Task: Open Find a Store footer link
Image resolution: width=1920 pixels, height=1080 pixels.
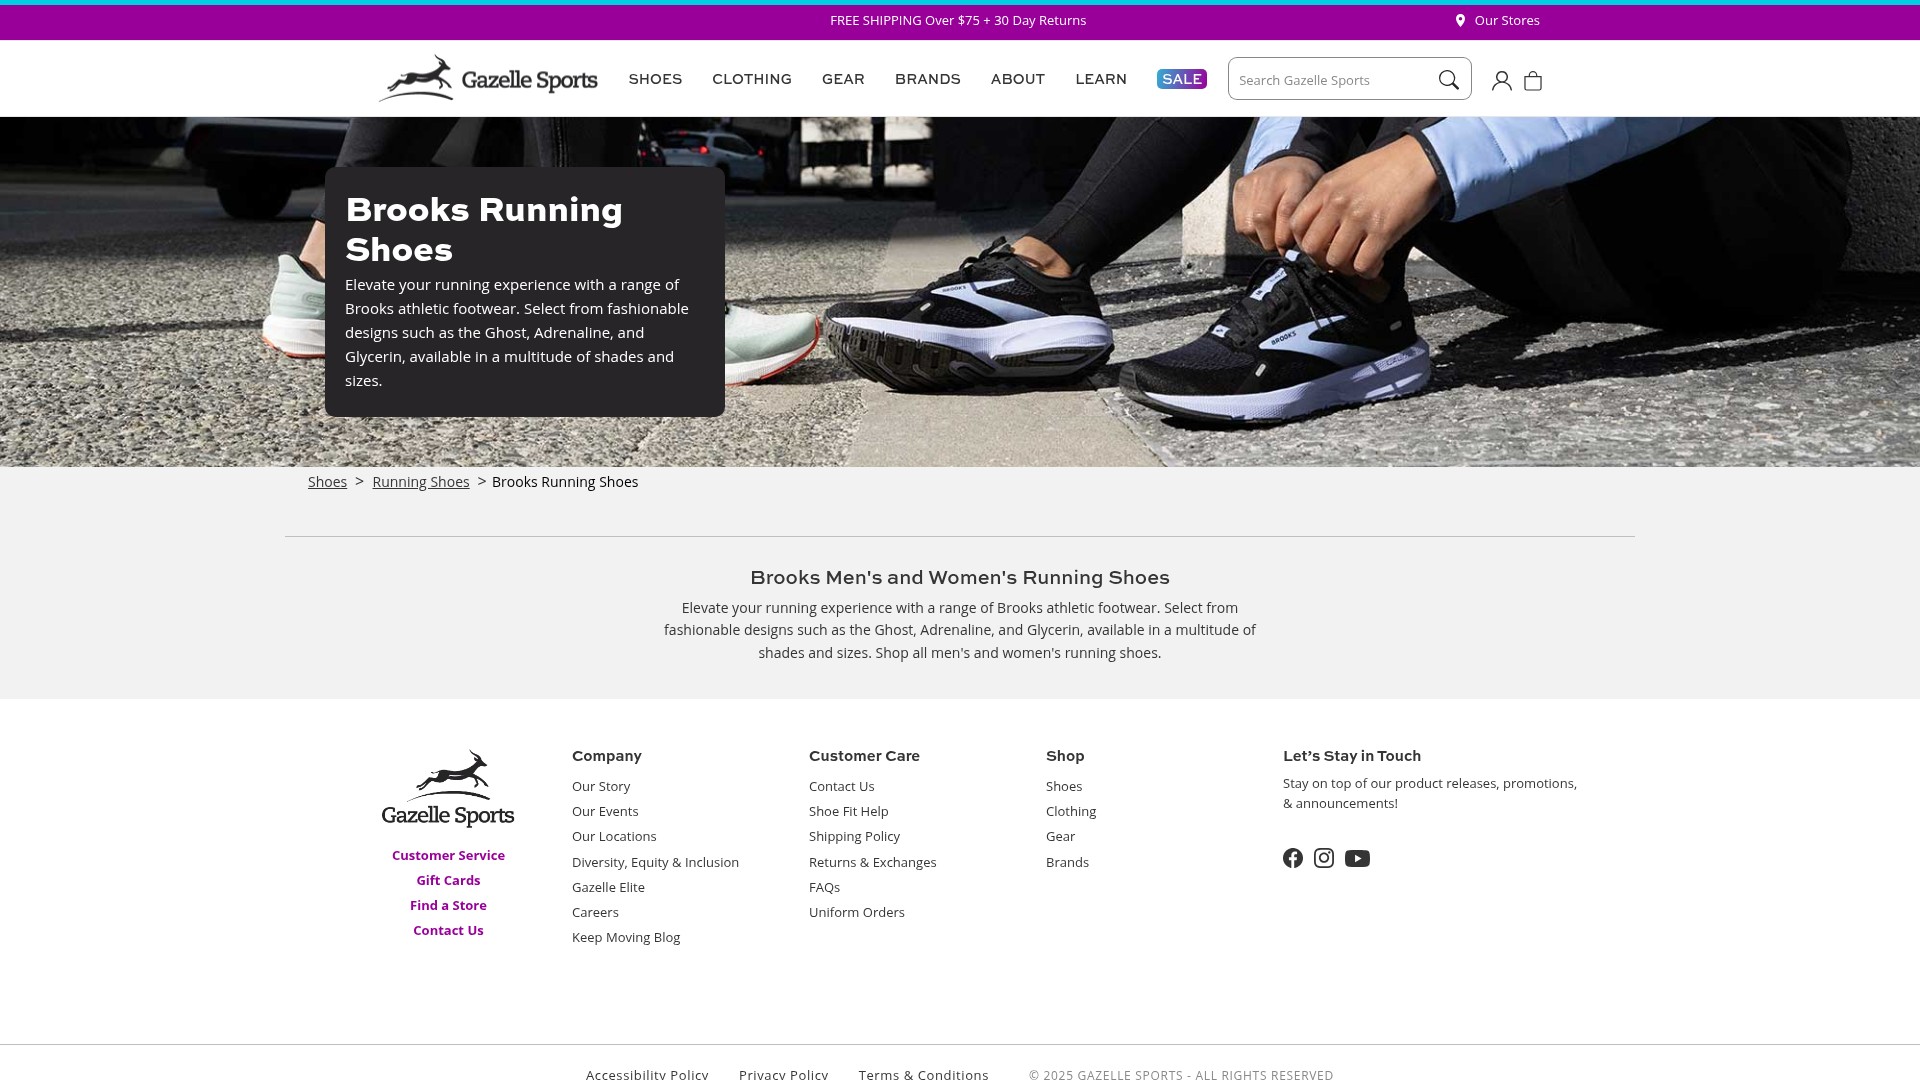Action: click(x=448, y=905)
